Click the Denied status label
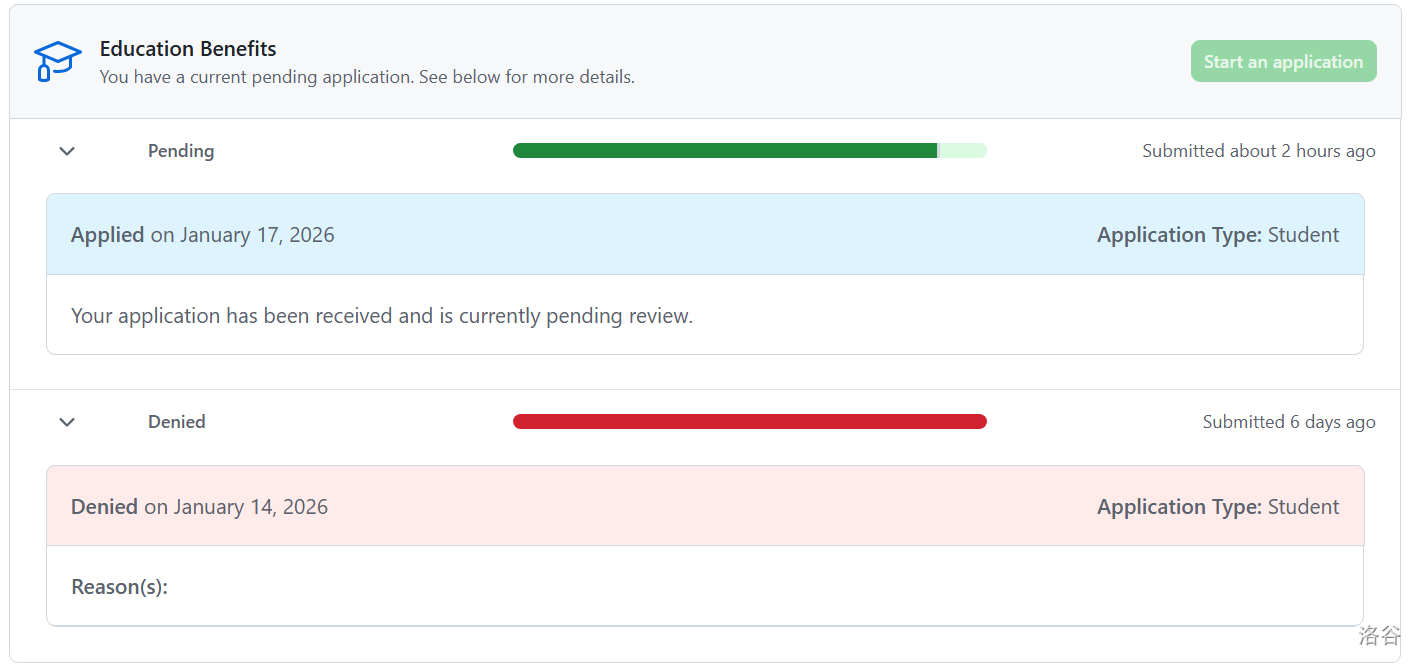Screen dimensions: 1422x667 tap(177, 422)
